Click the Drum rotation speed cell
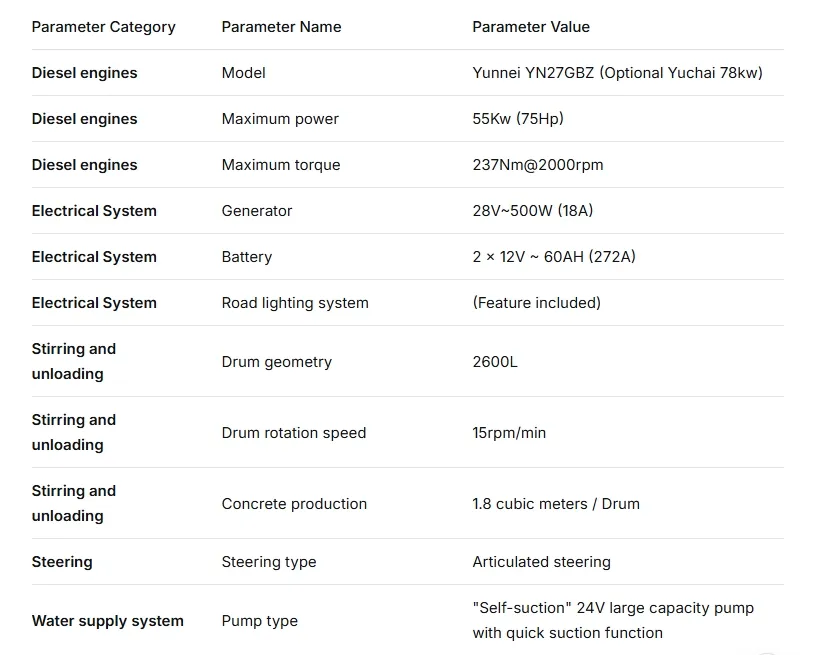Image resolution: width=839 pixels, height=655 pixels. tap(294, 433)
